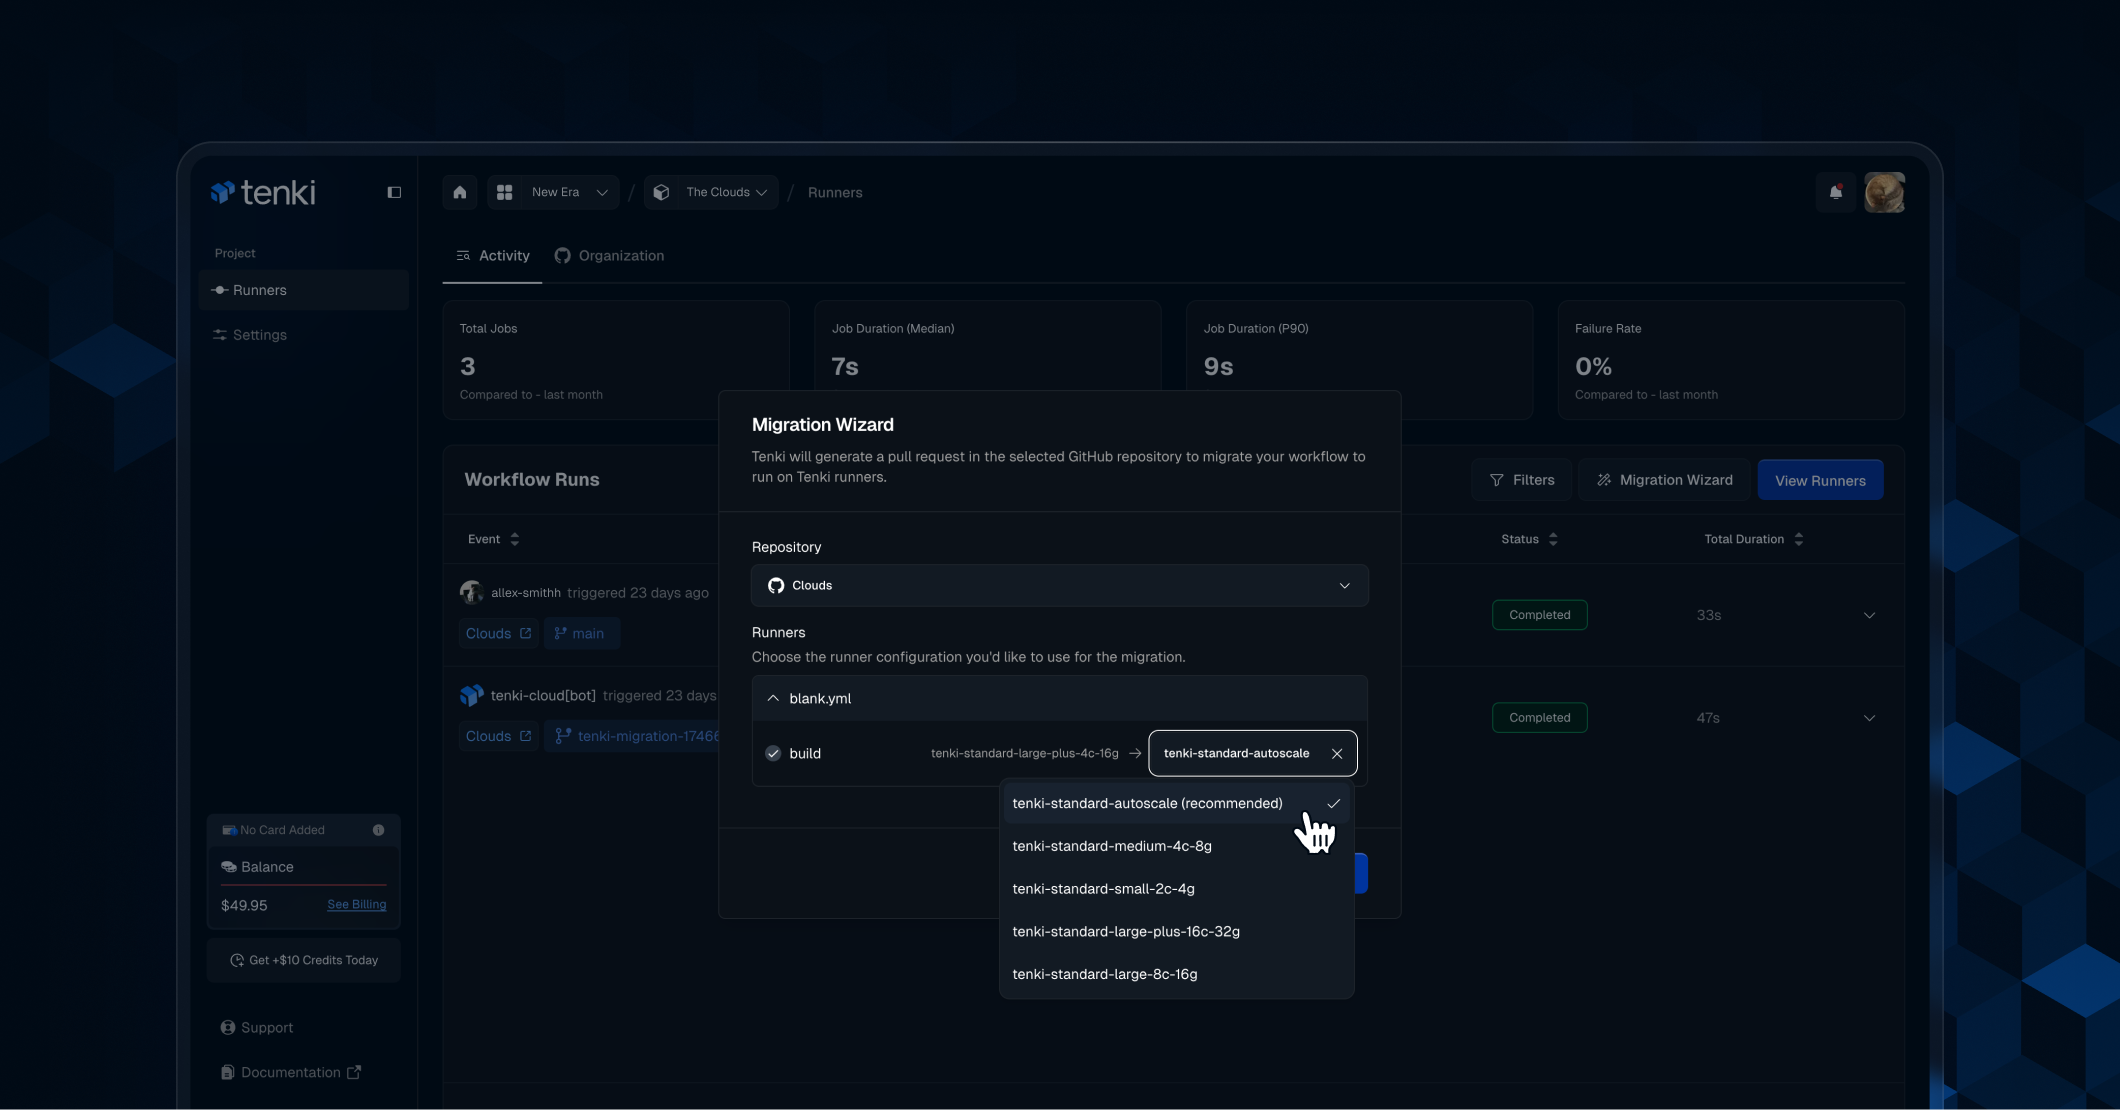Image resolution: width=2120 pixels, height=1110 pixels.
Task: Click the Tenki logo
Action: [263, 192]
